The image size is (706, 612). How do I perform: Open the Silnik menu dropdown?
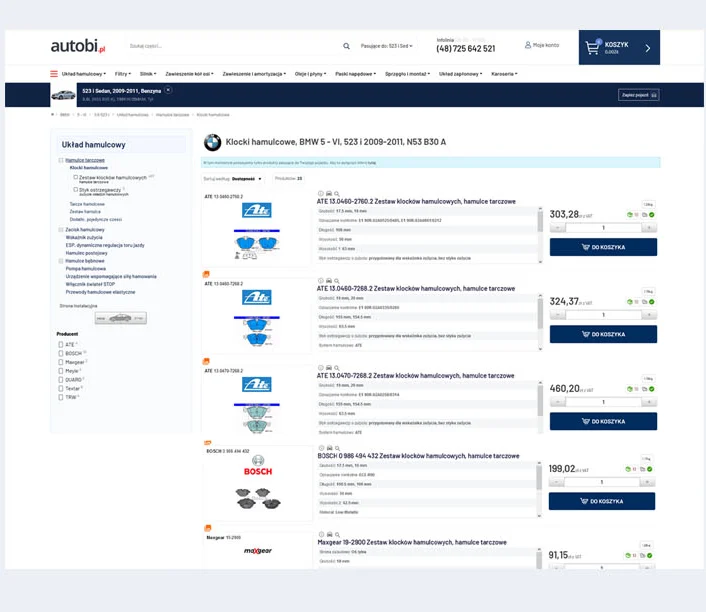[x=148, y=74]
